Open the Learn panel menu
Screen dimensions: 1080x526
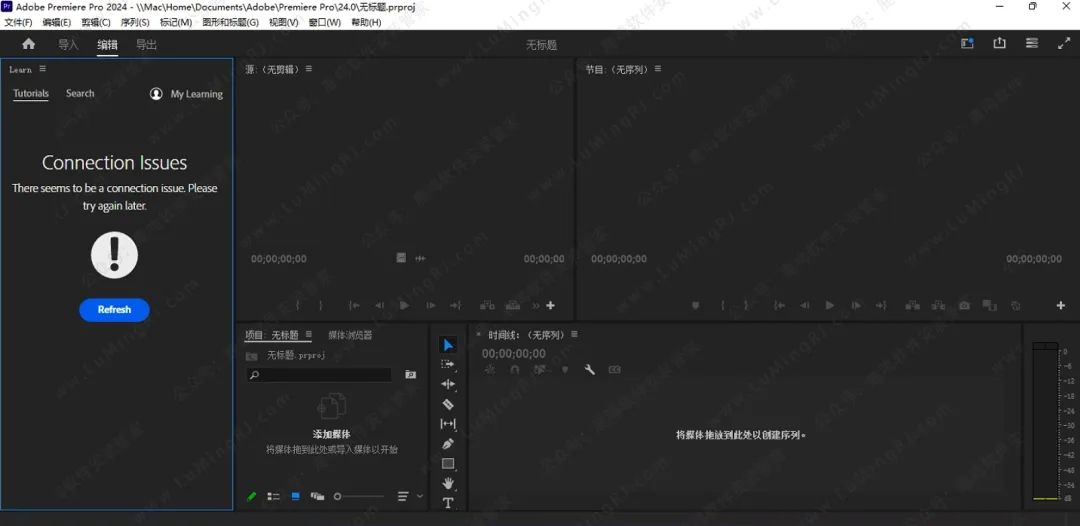click(x=43, y=69)
